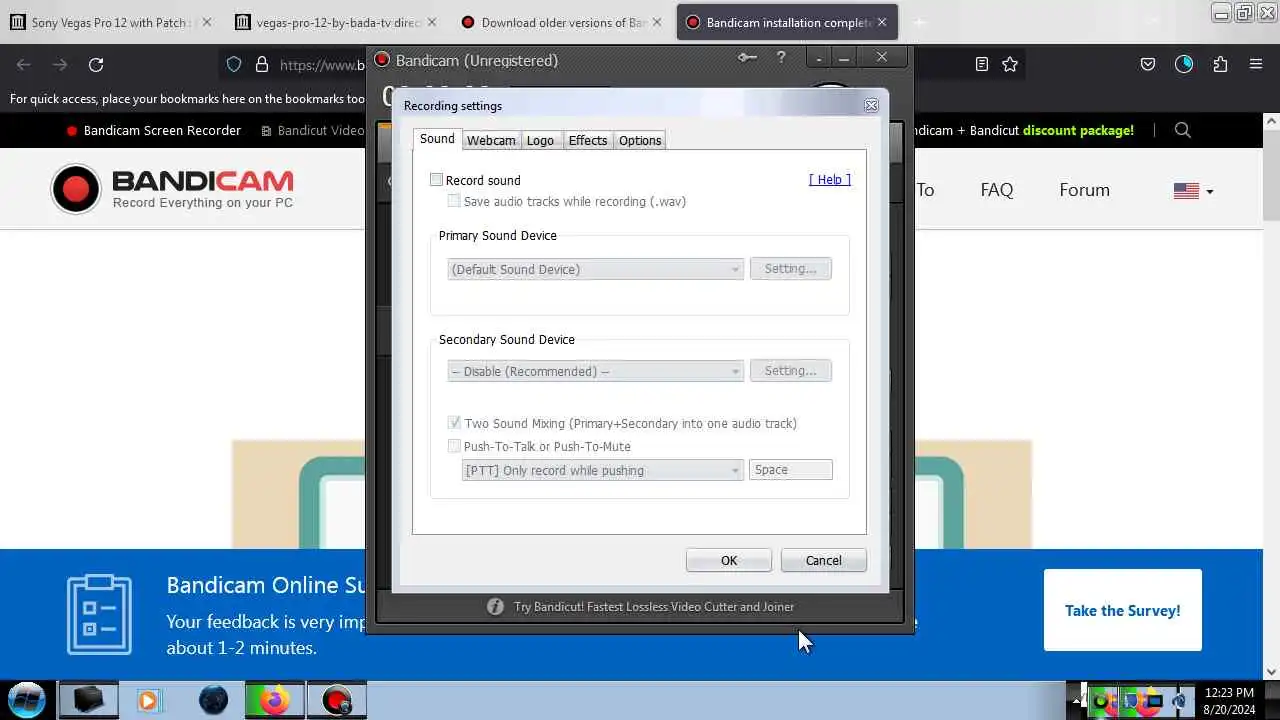The image size is (1280, 720).
Task: Open Forum link in site navigation
Action: coord(1085,190)
